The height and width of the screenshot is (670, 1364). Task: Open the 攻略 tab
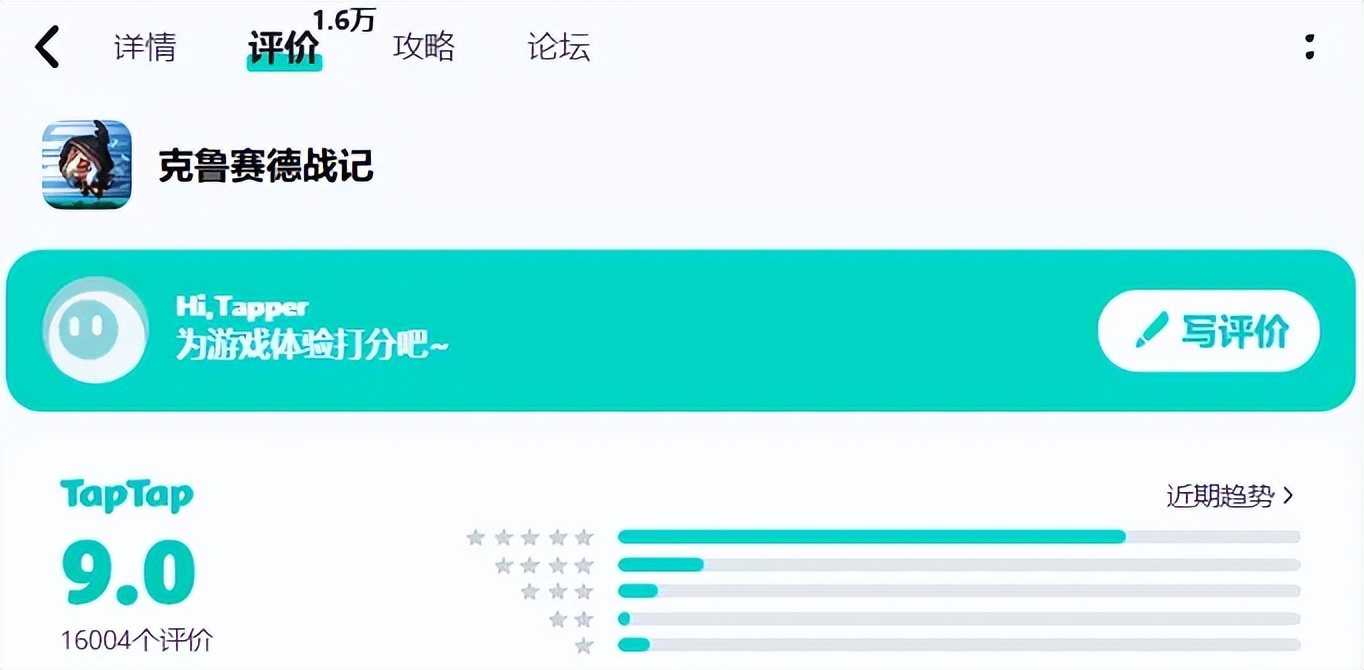pyautogui.click(x=424, y=47)
